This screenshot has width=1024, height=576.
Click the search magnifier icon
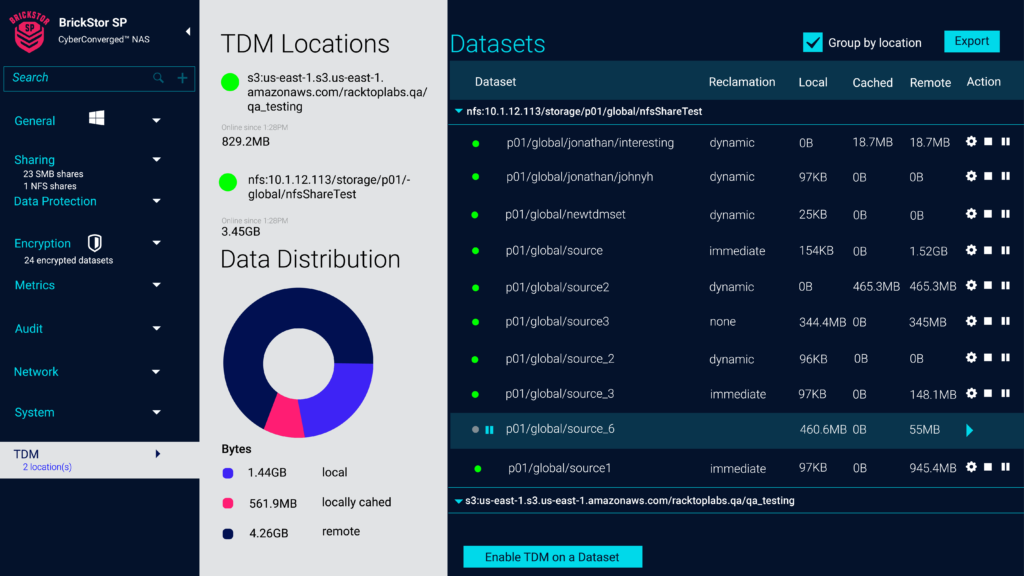(157, 77)
